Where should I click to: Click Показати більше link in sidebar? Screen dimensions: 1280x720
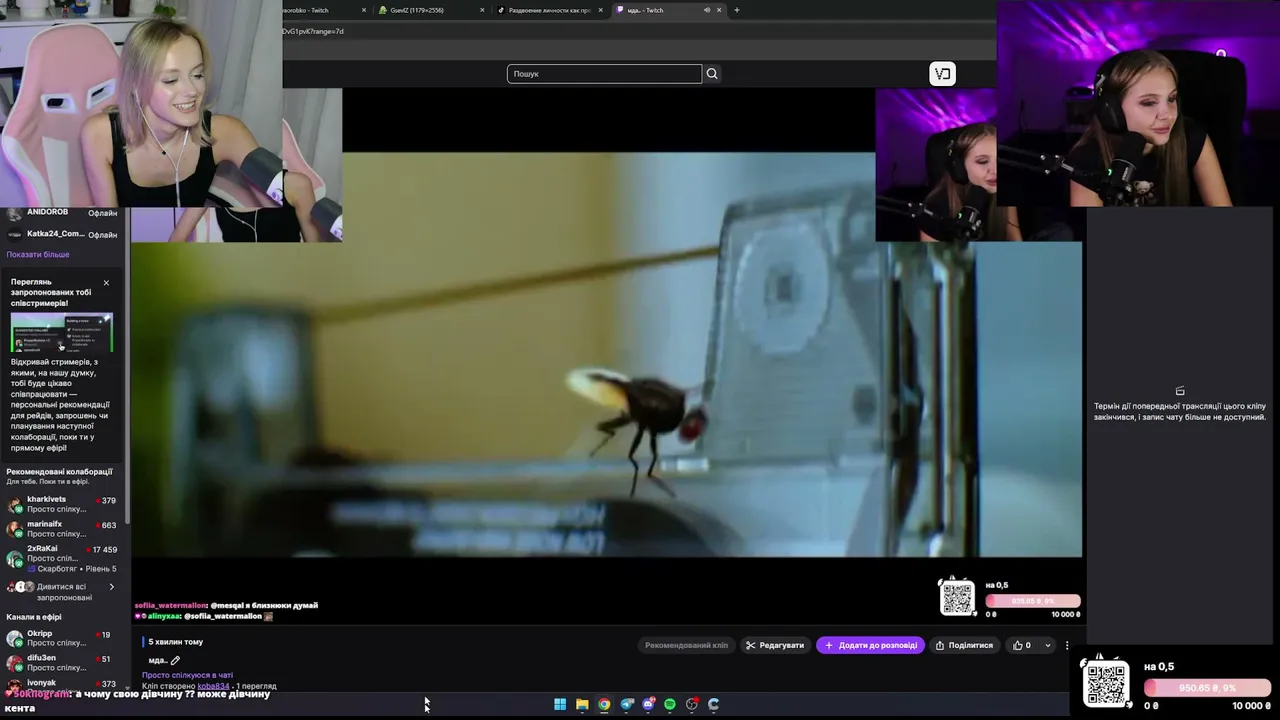[x=38, y=255]
